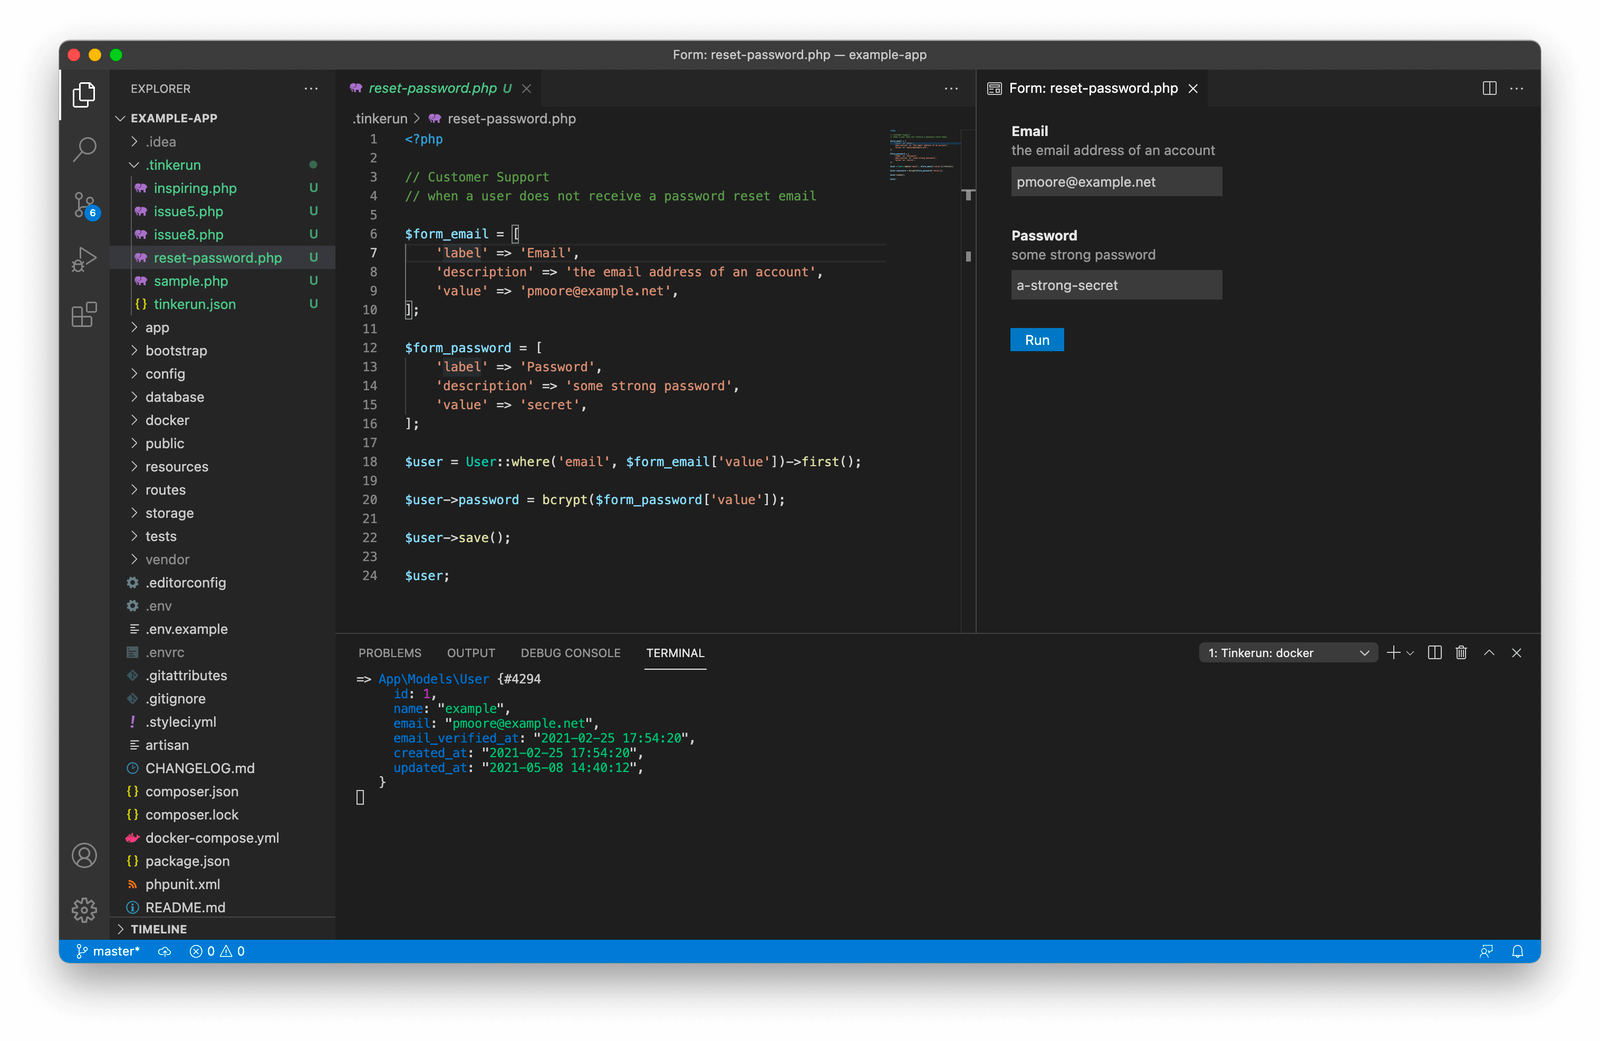Open Run and Debug view

pyautogui.click(x=85, y=260)
